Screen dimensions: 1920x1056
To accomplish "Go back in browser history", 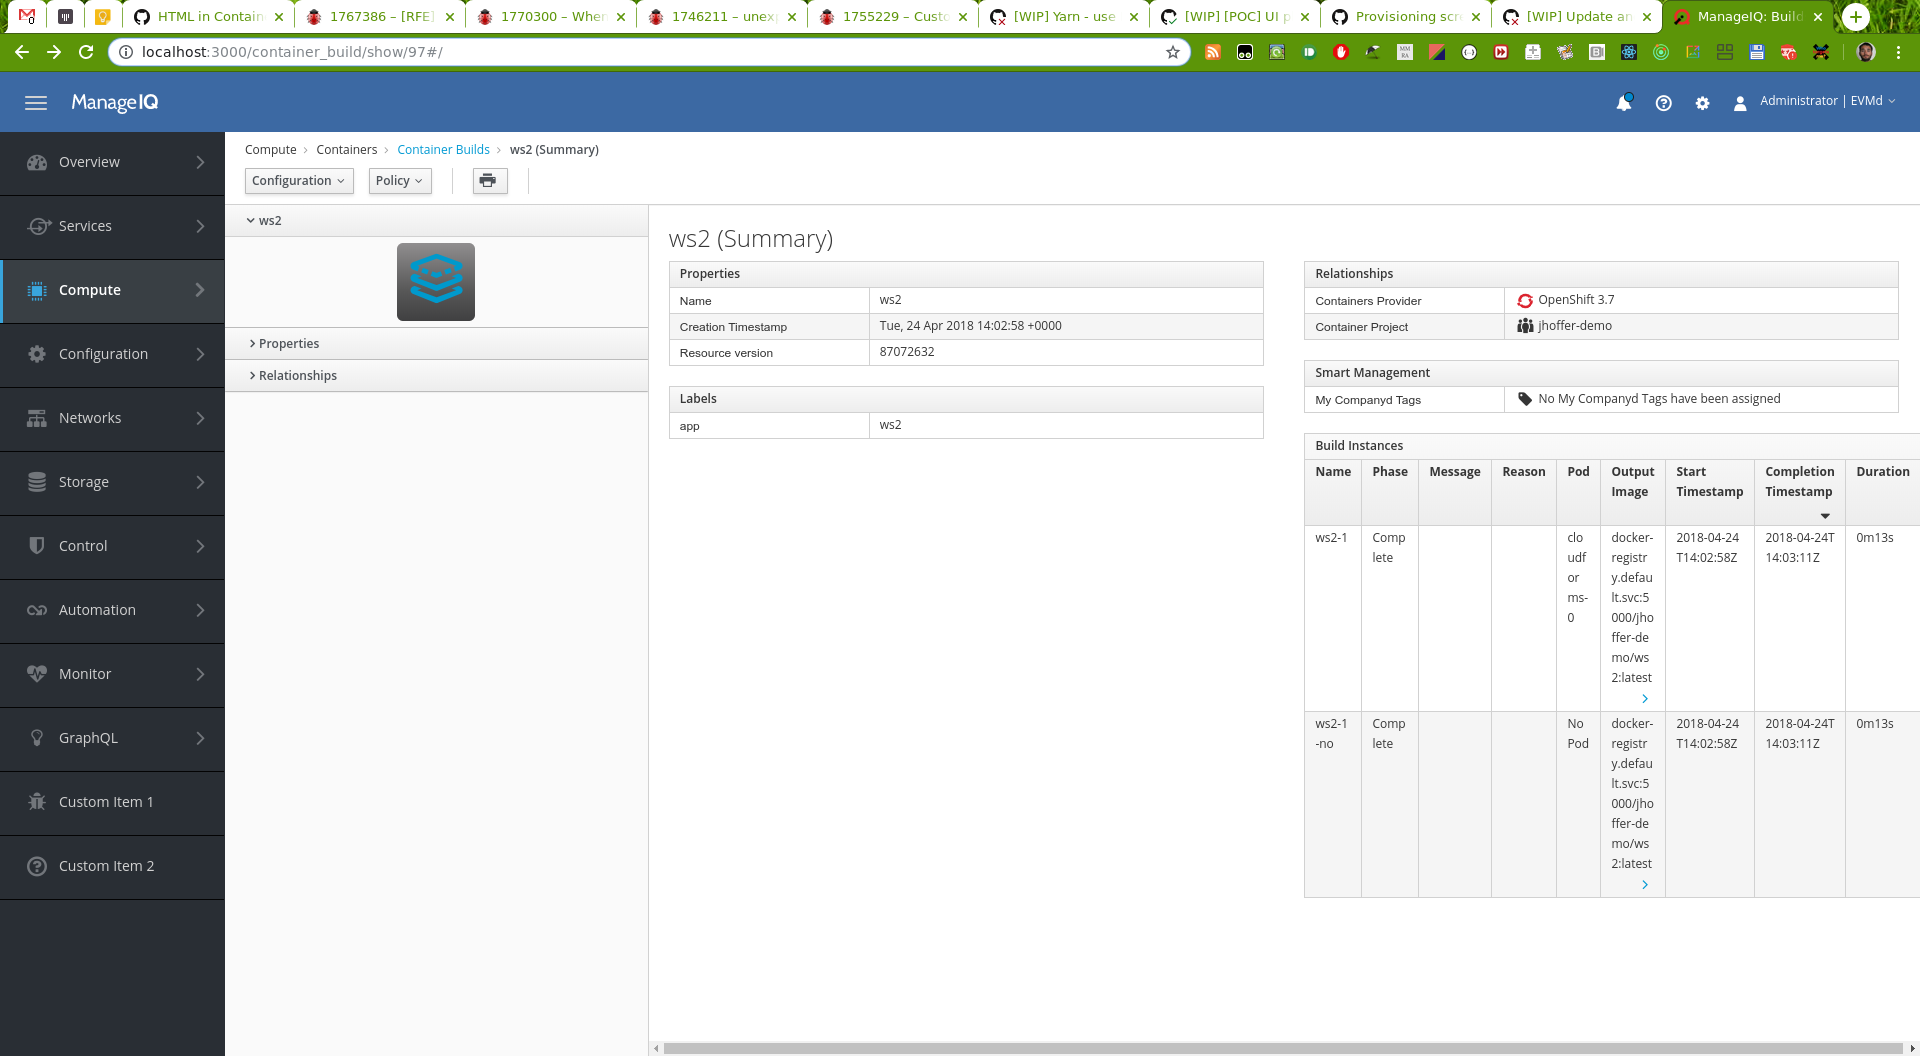I will [x=22, y=52].
